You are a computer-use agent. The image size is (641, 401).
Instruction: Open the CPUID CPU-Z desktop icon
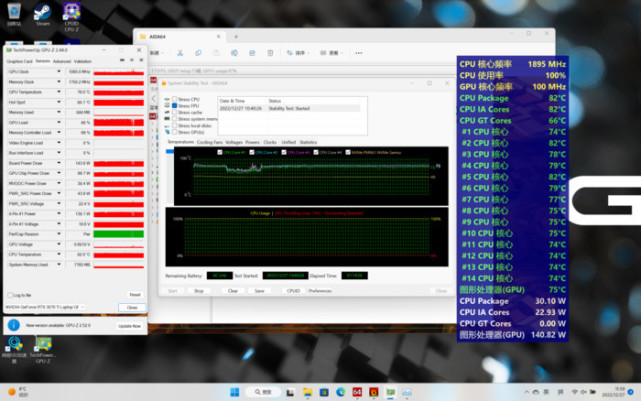(71, 13)
